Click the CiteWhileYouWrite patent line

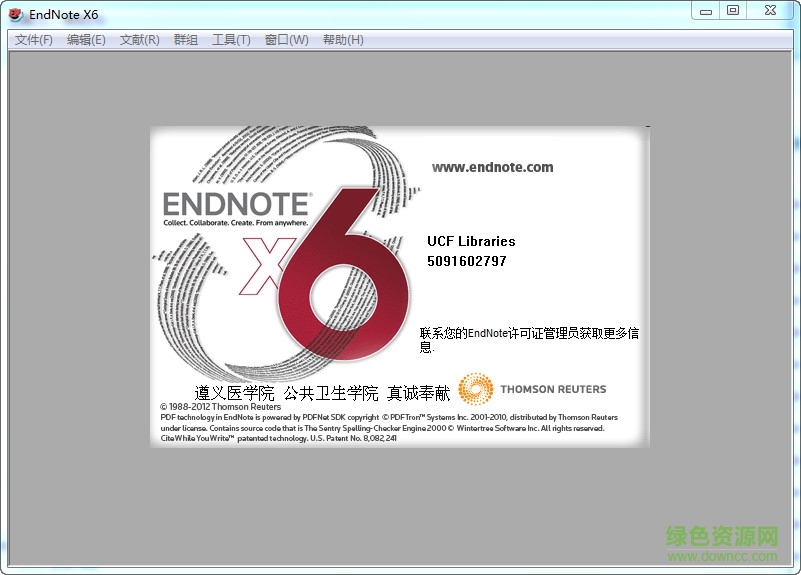click(278, 438)
